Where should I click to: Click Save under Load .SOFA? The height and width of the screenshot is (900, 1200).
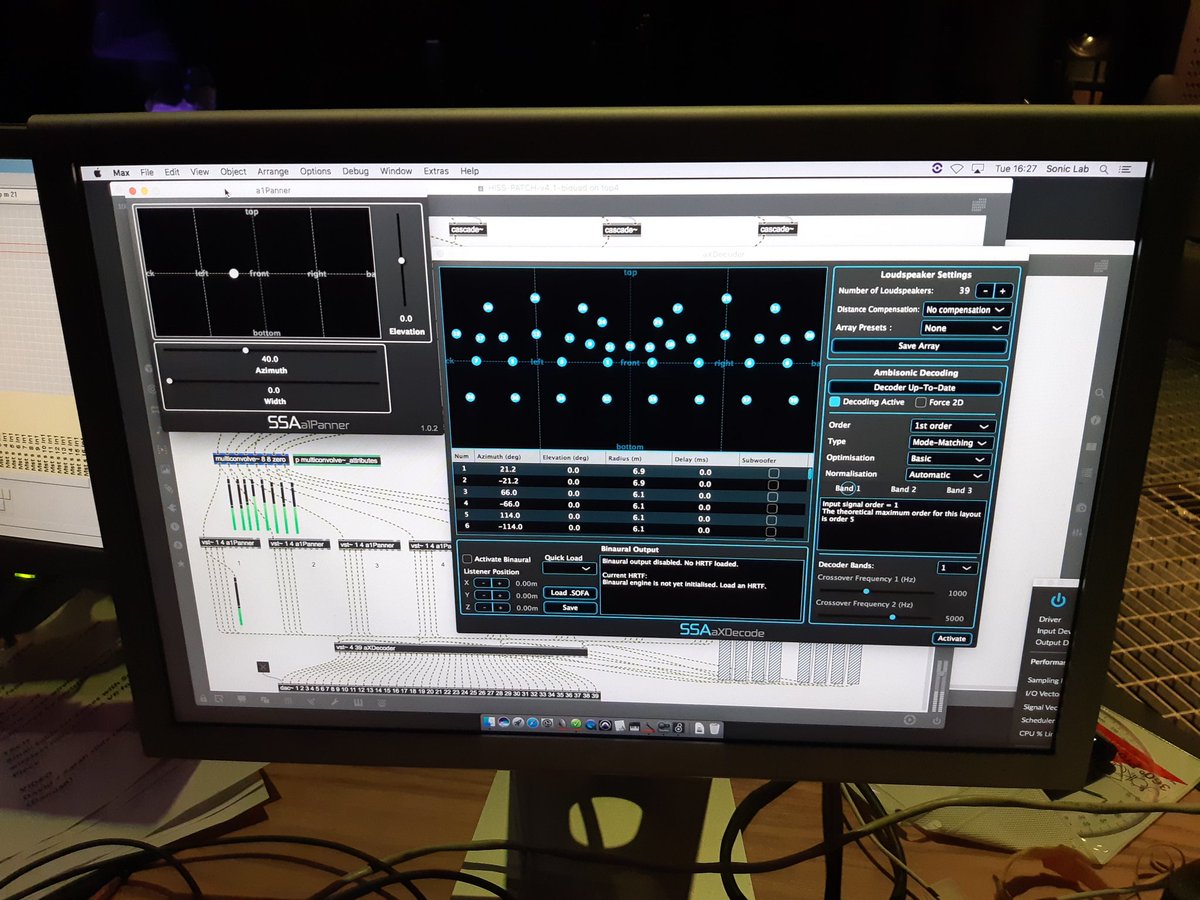click(x=570, y=608)
